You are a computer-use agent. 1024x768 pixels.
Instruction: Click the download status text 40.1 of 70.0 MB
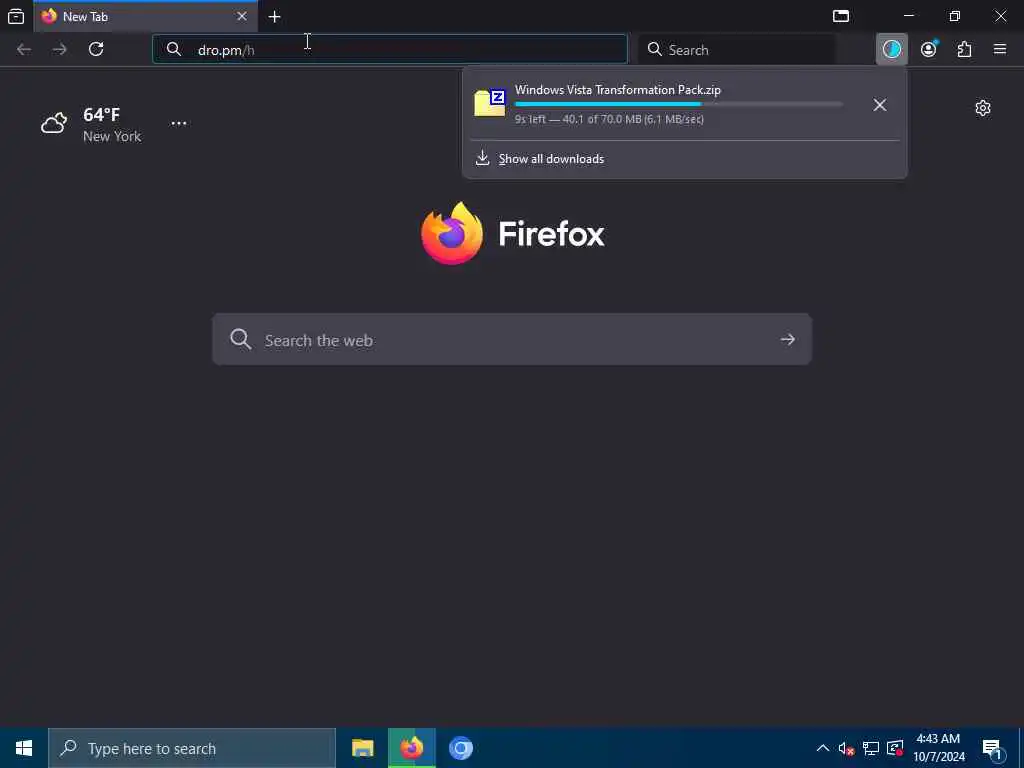(x=609, y=119)
